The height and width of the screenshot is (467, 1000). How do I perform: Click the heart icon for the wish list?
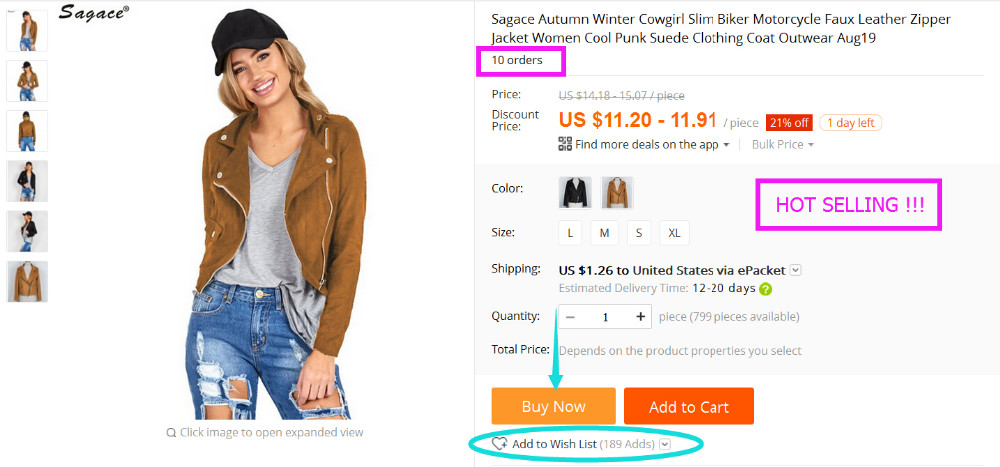tap(500, 443)
